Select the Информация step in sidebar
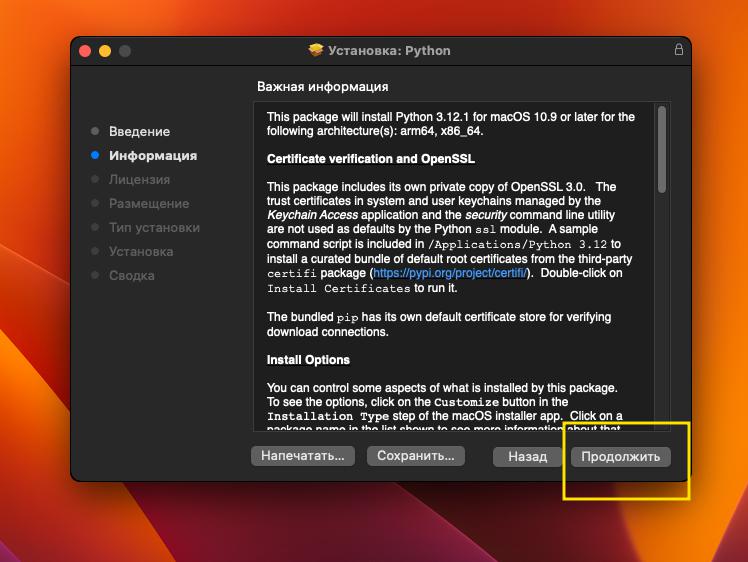 [x=153, y=156]
